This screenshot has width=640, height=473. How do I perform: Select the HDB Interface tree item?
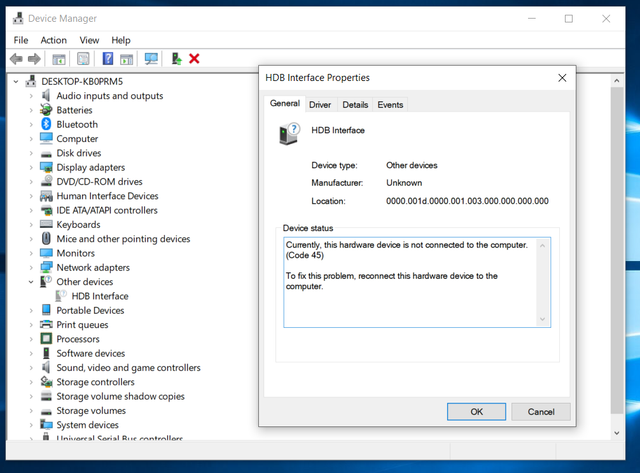(100, 296)
